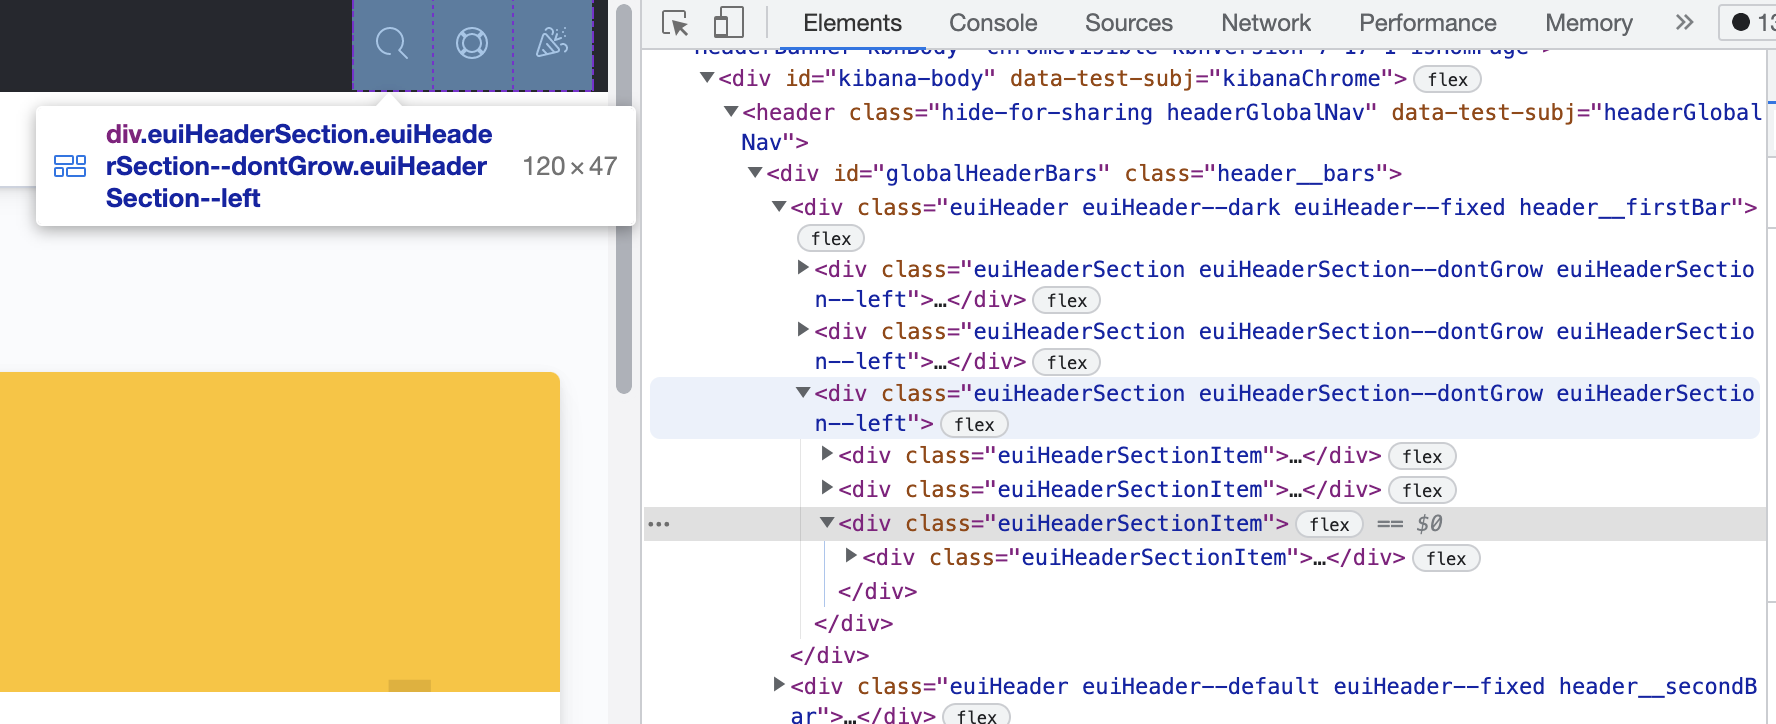1776x724 pixels.
Task: Toggle flex badge of second euiHeaderSectionItem row
Action: [1422, 491]
